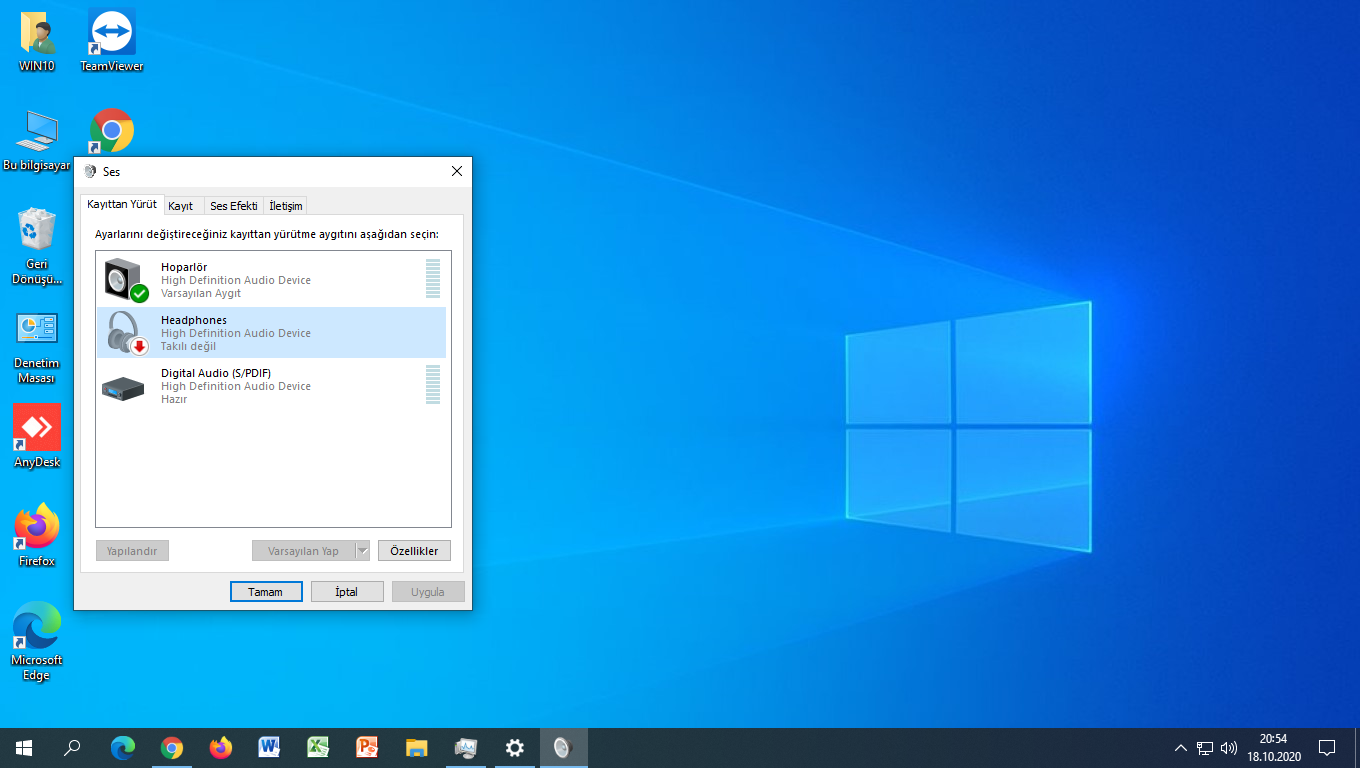
Task: Show hidden tray icons chevron
Action: (x=1181, y=748)
